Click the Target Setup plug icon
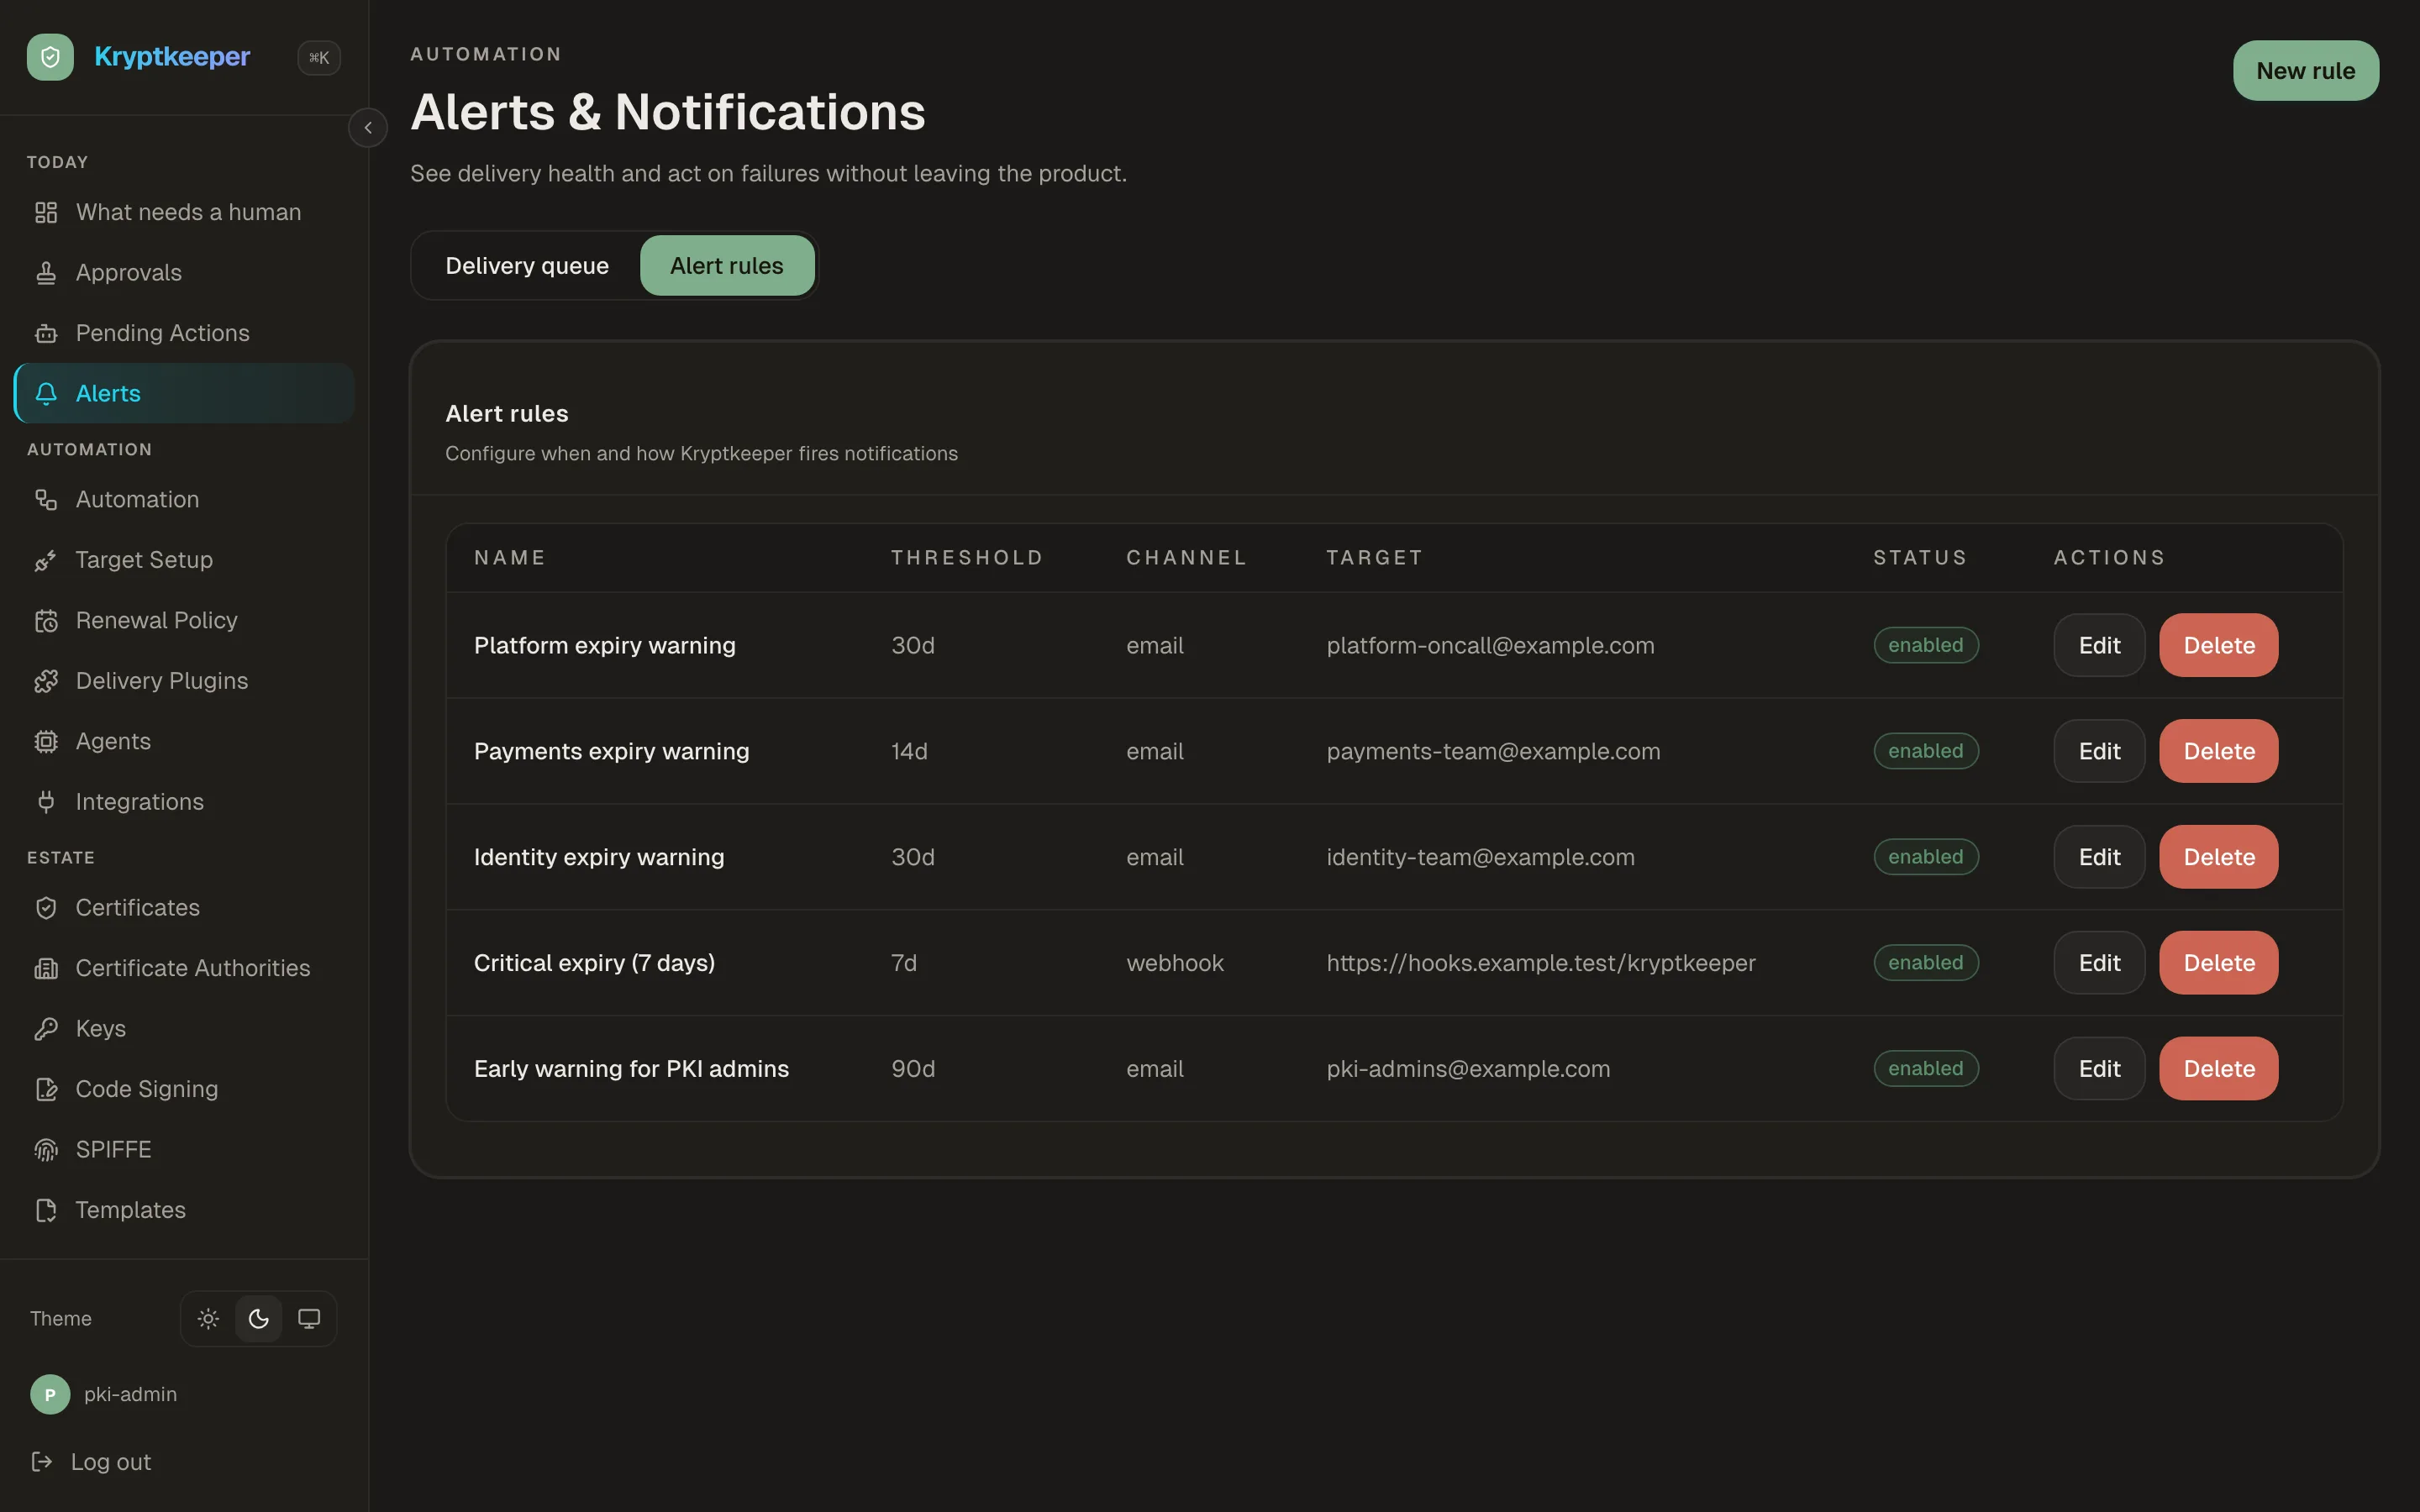Image resolution: width=2420 pixels, height=1512 pixels. click(46, 560)
